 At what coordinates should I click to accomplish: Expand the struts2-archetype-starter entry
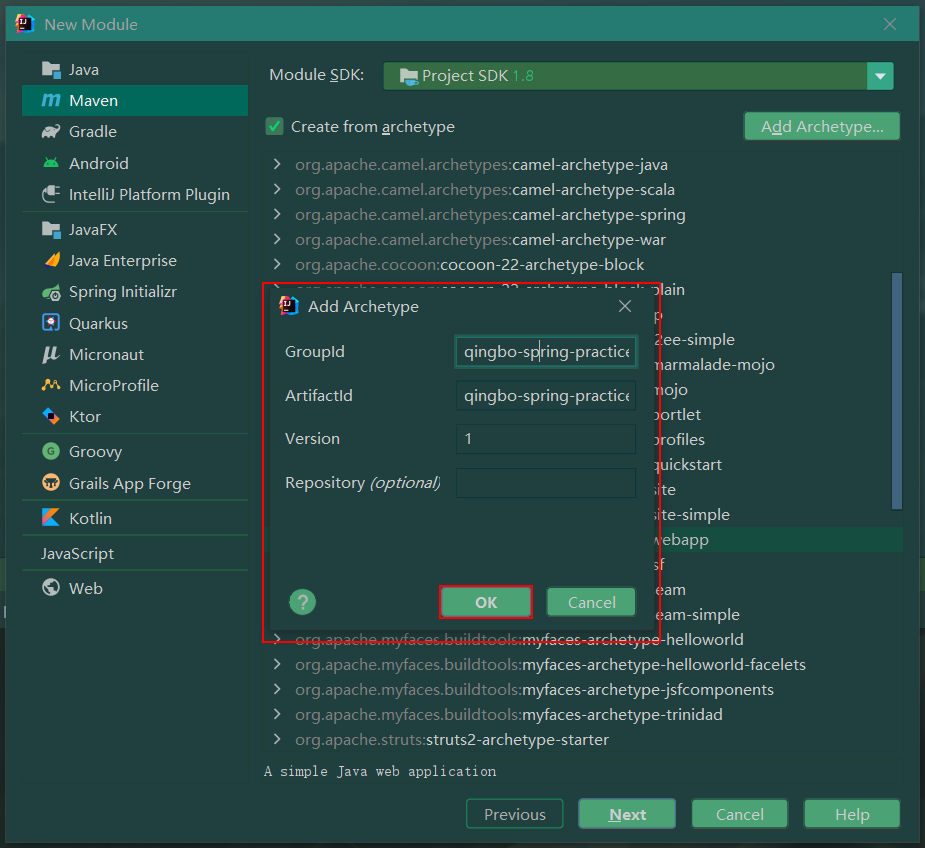click(278, 739)
